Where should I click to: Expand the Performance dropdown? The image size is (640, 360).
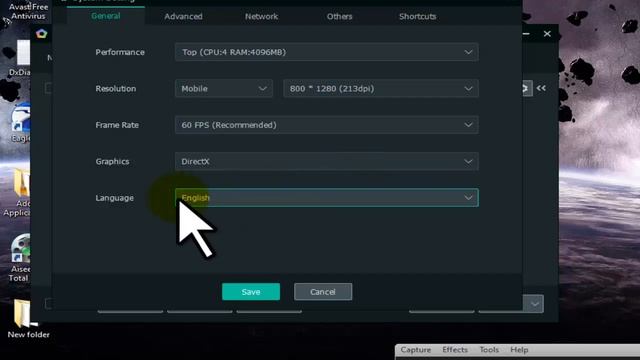point(327,52)
